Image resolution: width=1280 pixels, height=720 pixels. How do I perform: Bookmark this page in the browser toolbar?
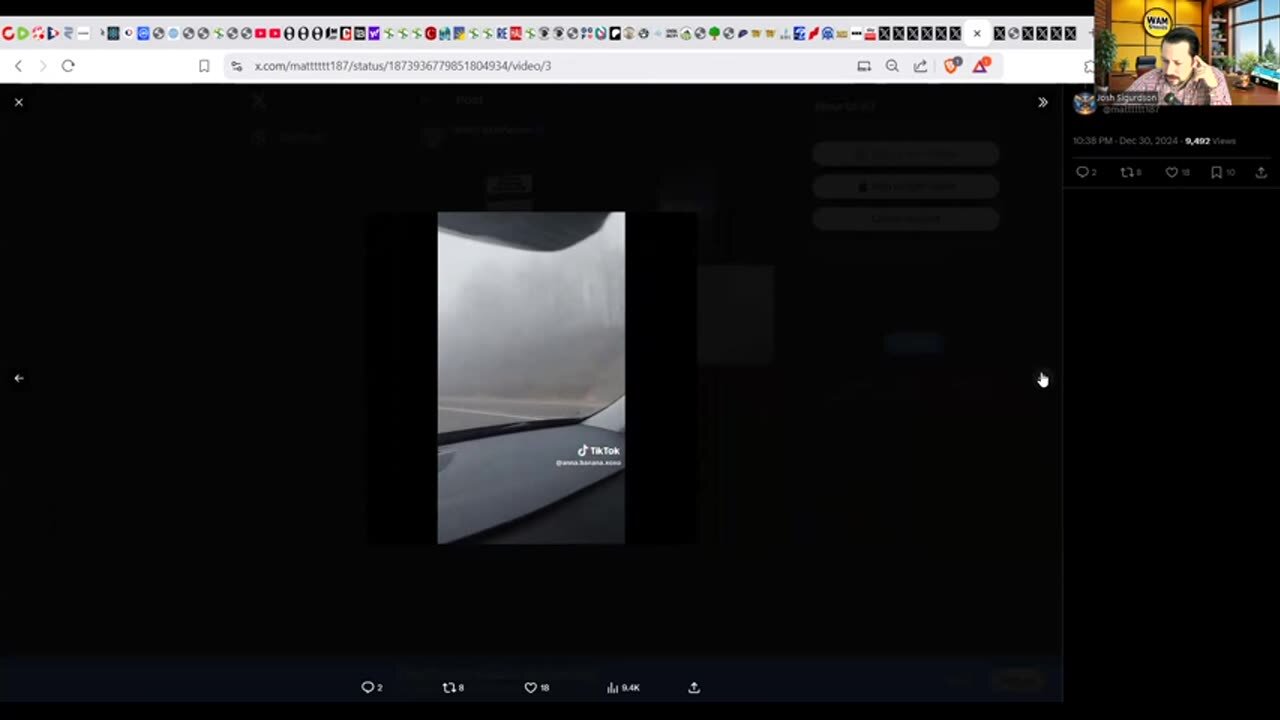[204, 66]
